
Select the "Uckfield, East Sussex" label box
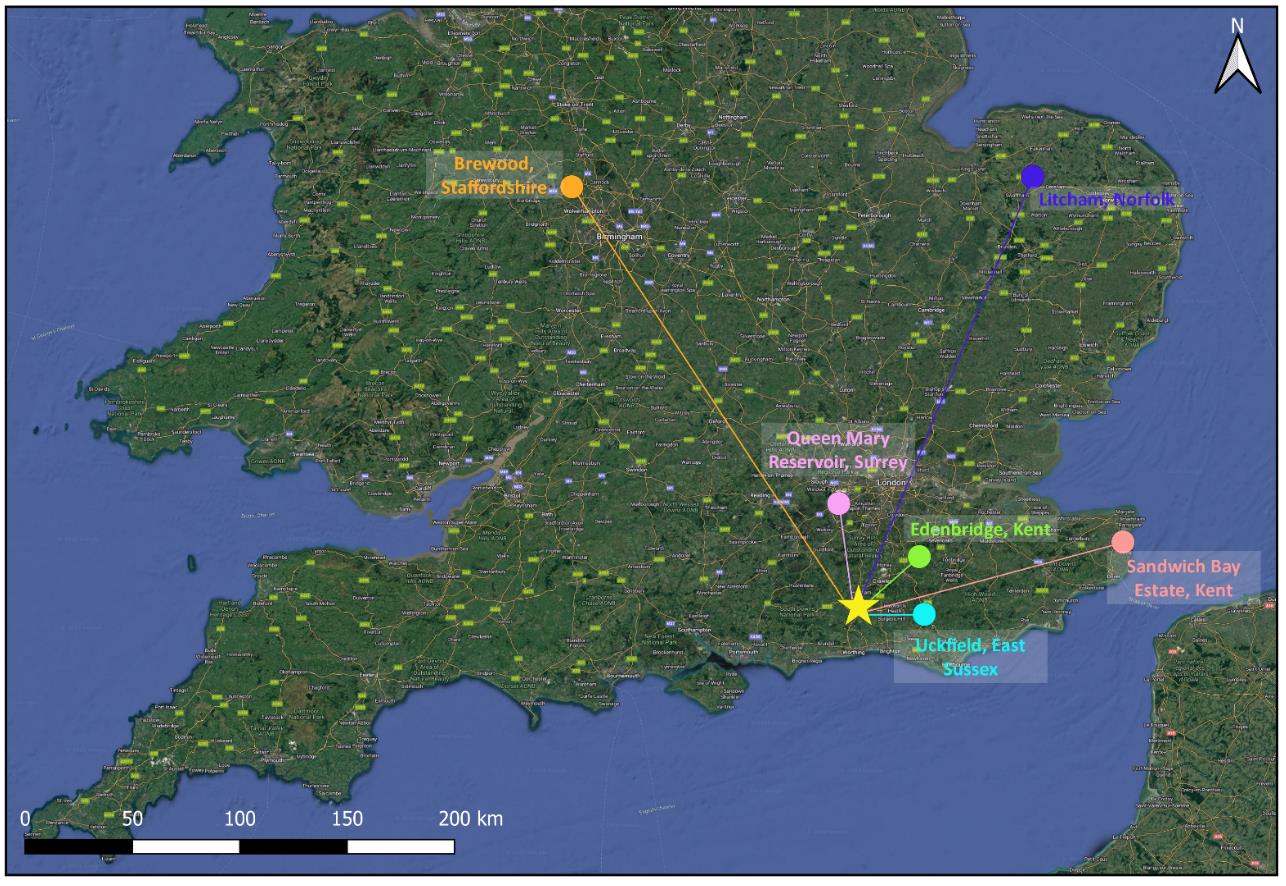coord(970,656)
